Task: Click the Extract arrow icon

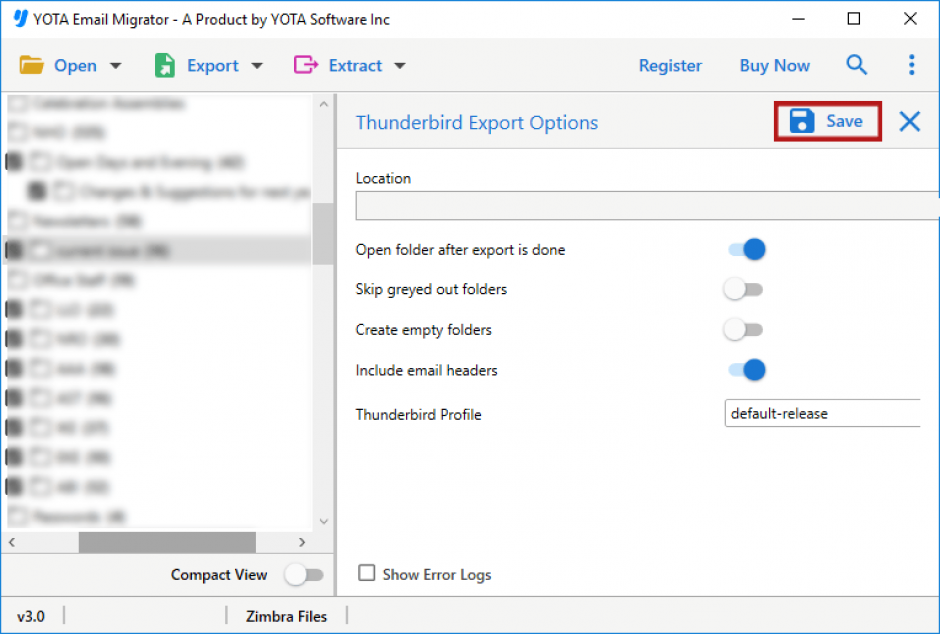Action: [305, 66]
